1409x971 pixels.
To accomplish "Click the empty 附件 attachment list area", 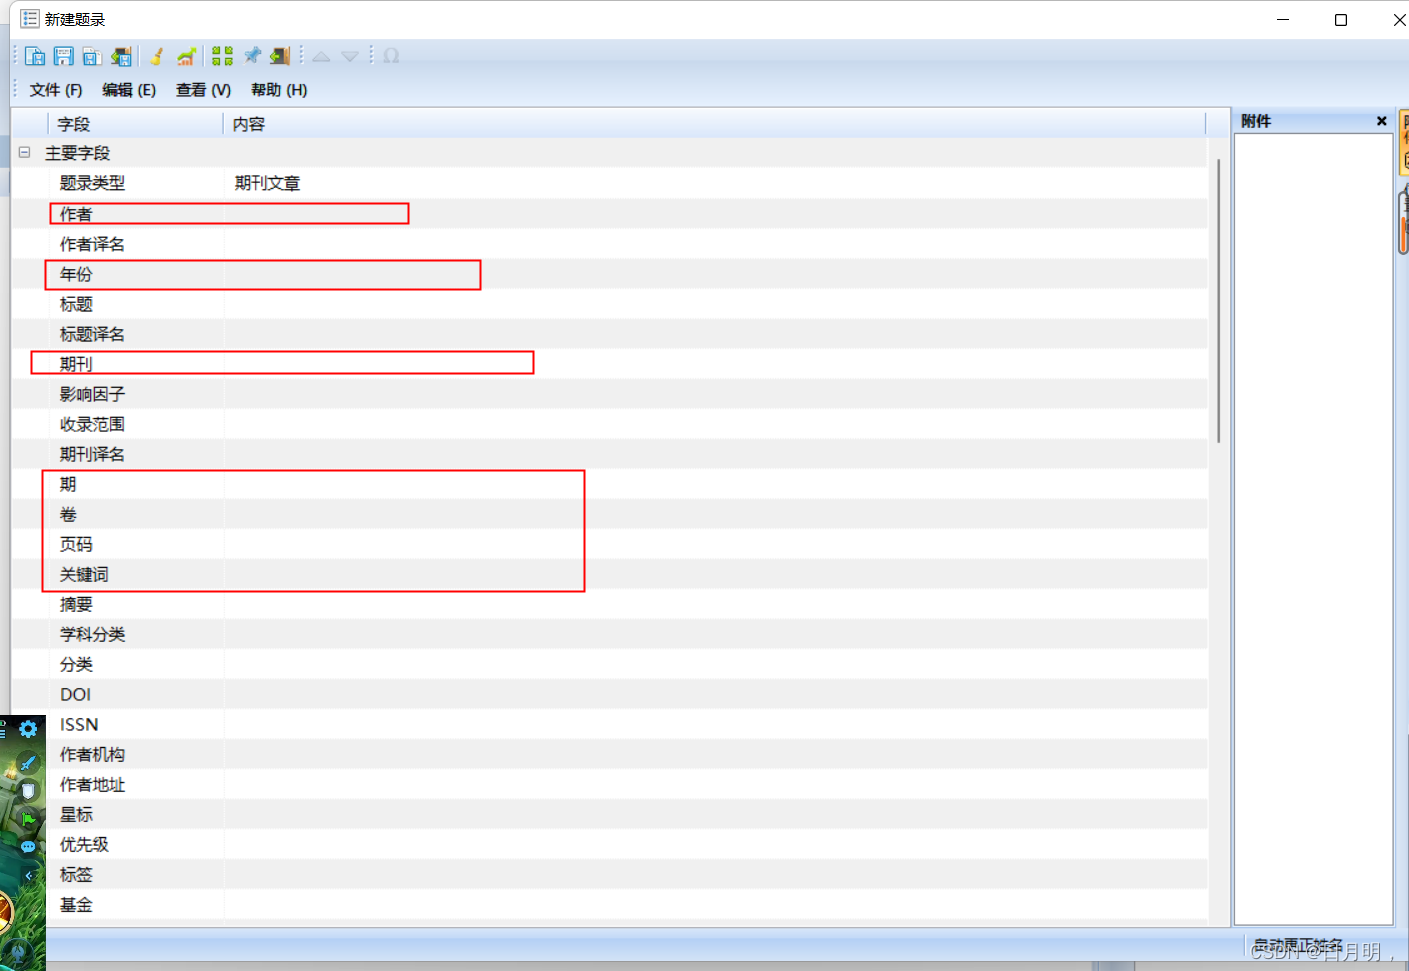I will coord(1313,528).
